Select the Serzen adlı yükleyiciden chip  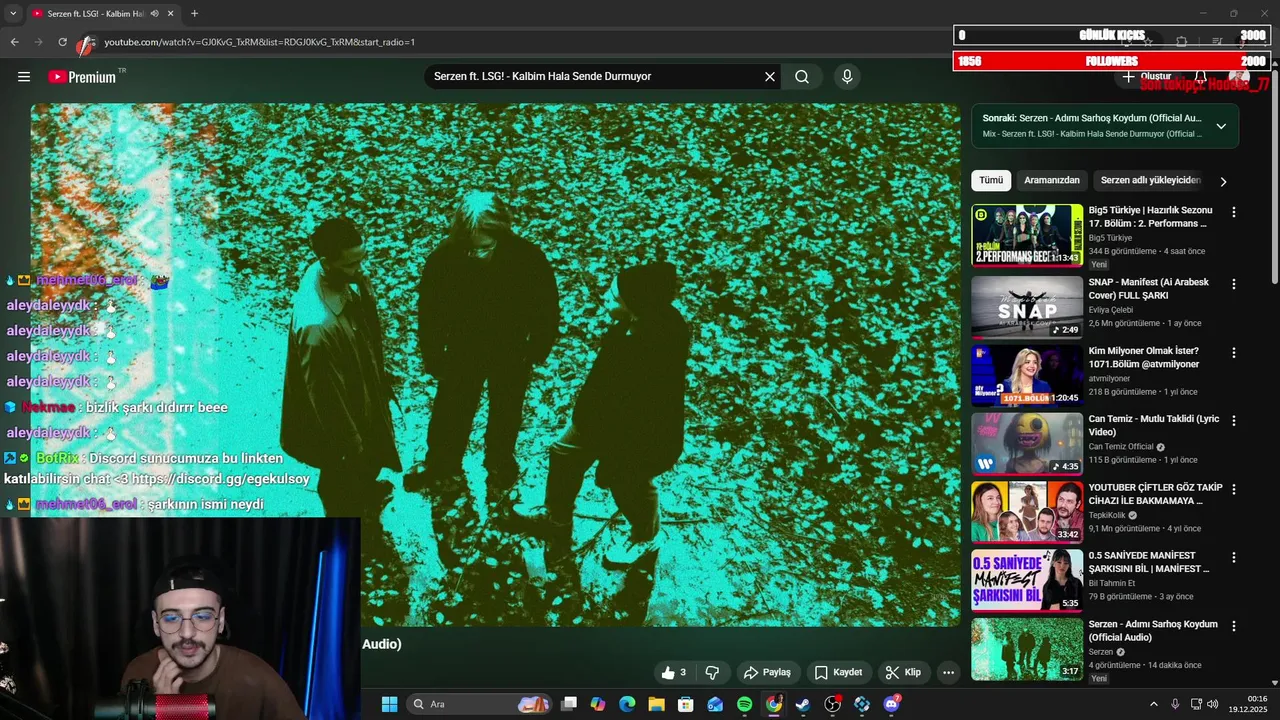coord(1150,180)
